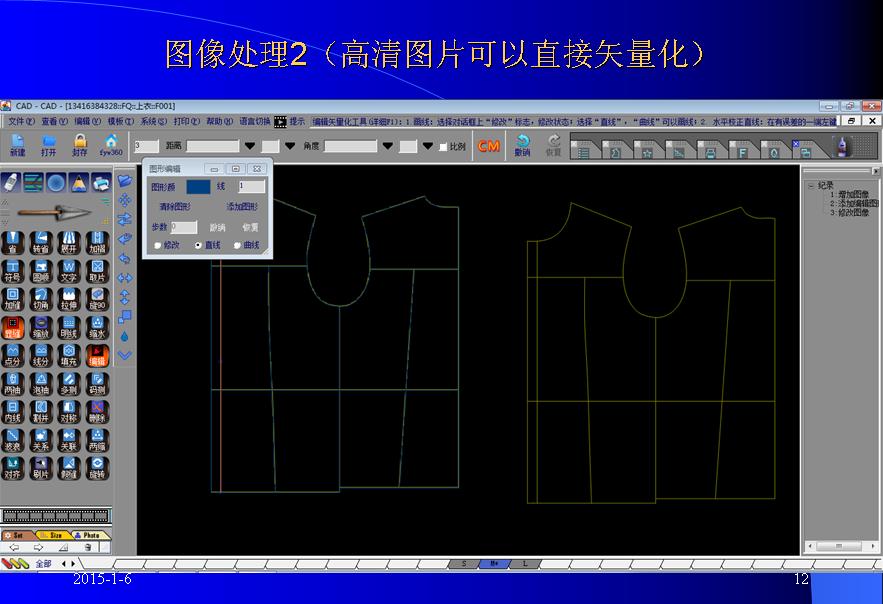Image resolution: width=883 pixels, height=604 pixels.
Task: Select the 对齐 align tool
Action: coord(12,468)
